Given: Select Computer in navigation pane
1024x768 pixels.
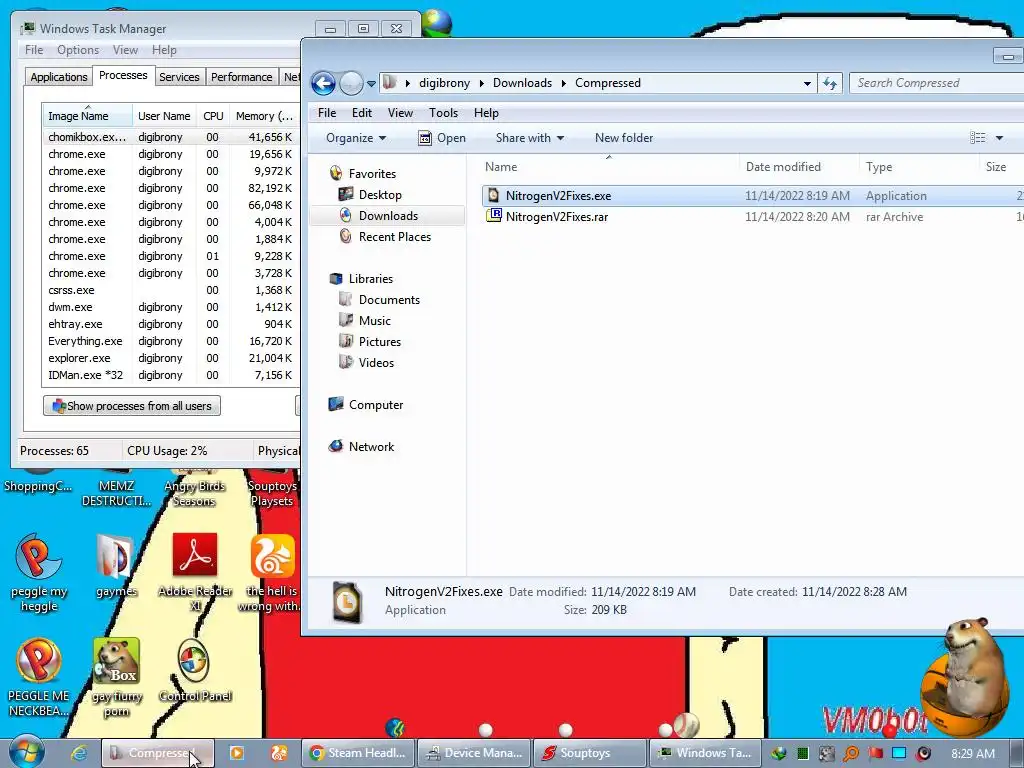Looking at the screenshot, I should pyautogui.click(x=376, y=405).
